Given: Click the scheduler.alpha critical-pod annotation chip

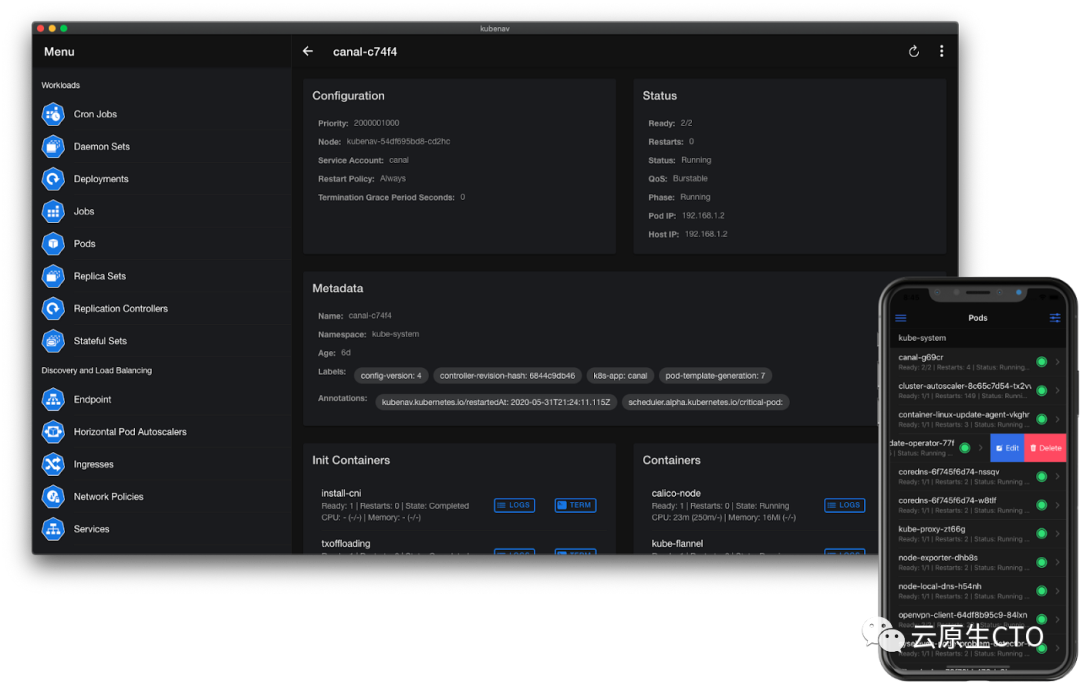Looking at the screenshot, I should [705, 402].
